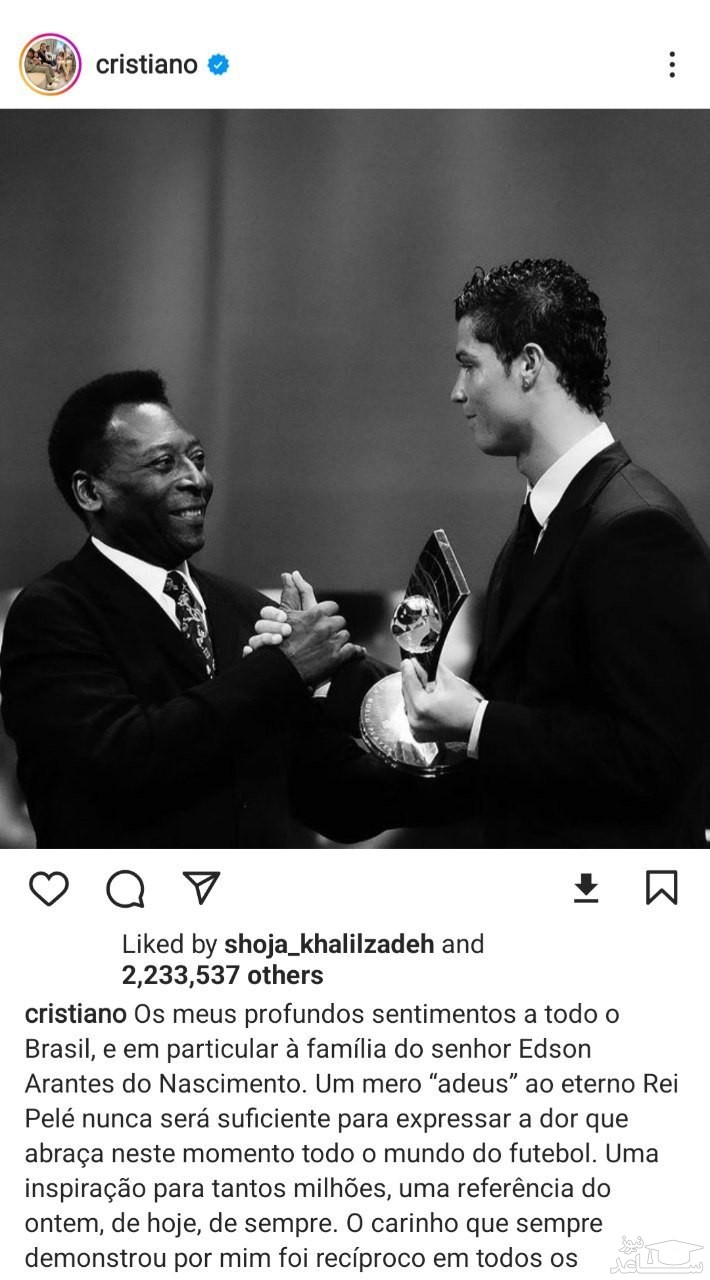
Task: Tap the clasped hands in the photo
Action: point(303,629)
